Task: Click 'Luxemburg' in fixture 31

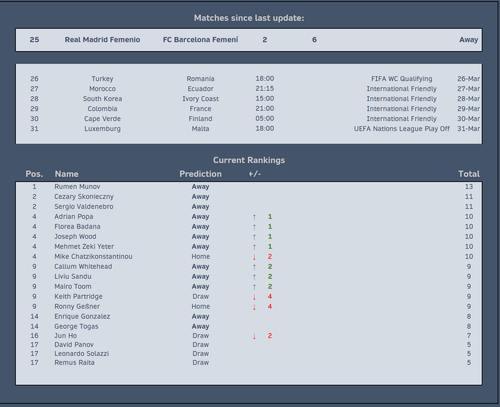Action: [102, 129]
